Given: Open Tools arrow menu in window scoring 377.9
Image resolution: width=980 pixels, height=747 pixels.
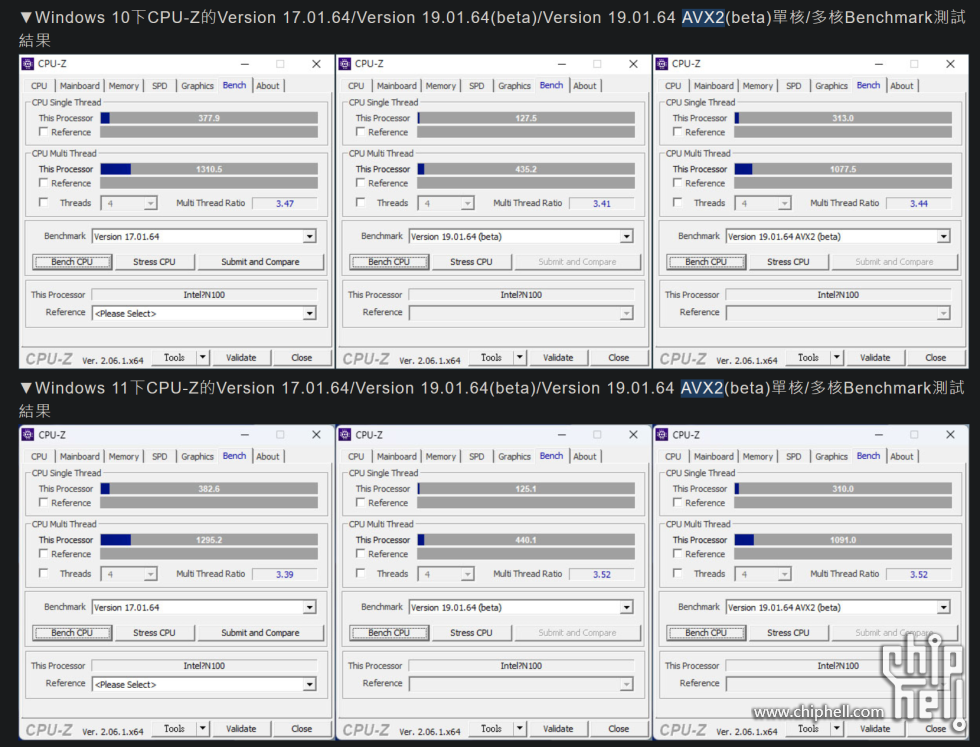Looking at the screenshot, I should pos(202,358).
